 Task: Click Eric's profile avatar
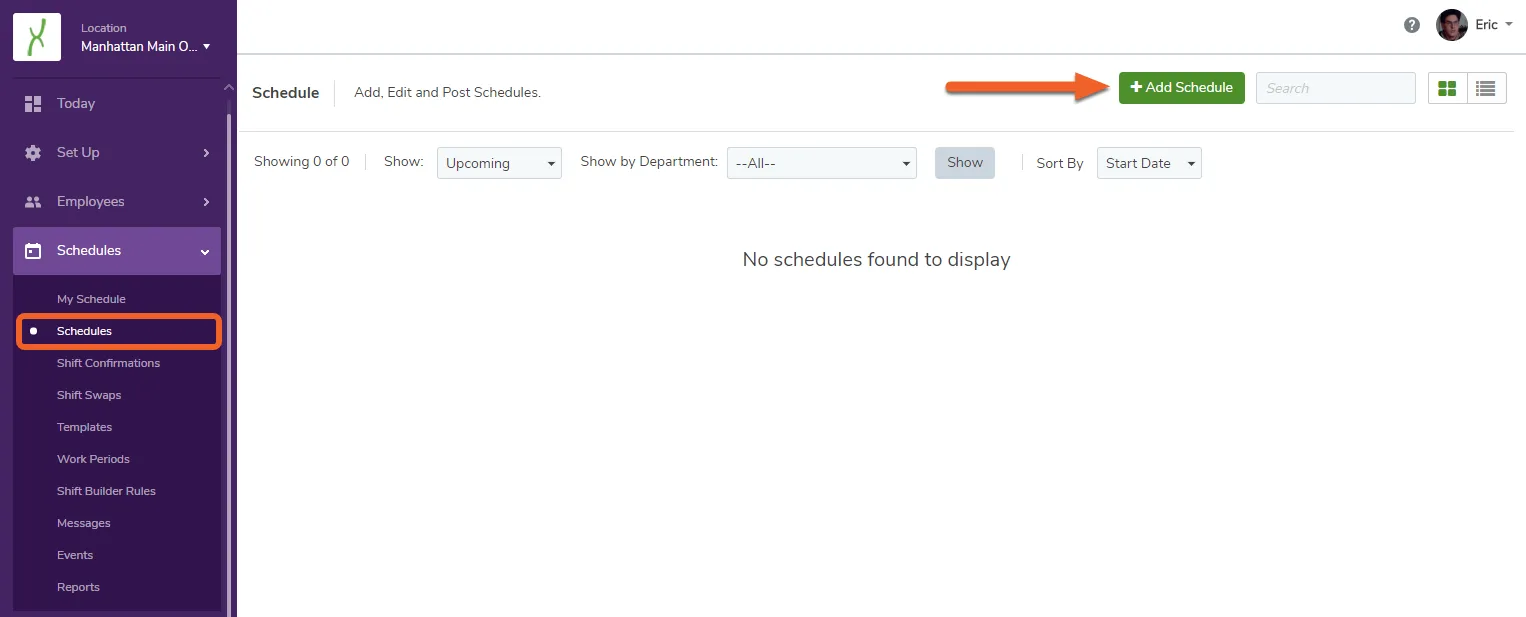point(1452,25)
